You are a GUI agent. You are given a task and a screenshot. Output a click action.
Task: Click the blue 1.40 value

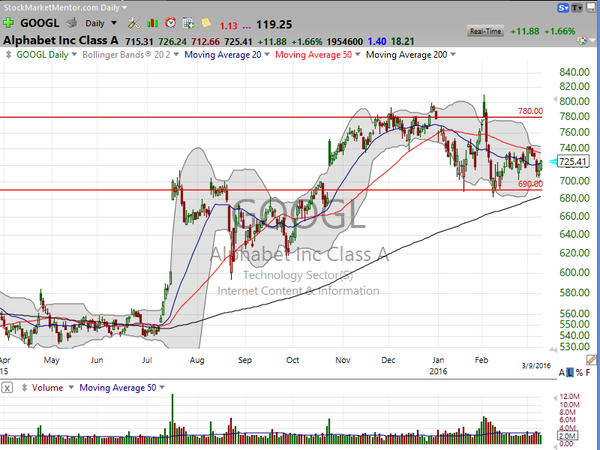point(377,41)
